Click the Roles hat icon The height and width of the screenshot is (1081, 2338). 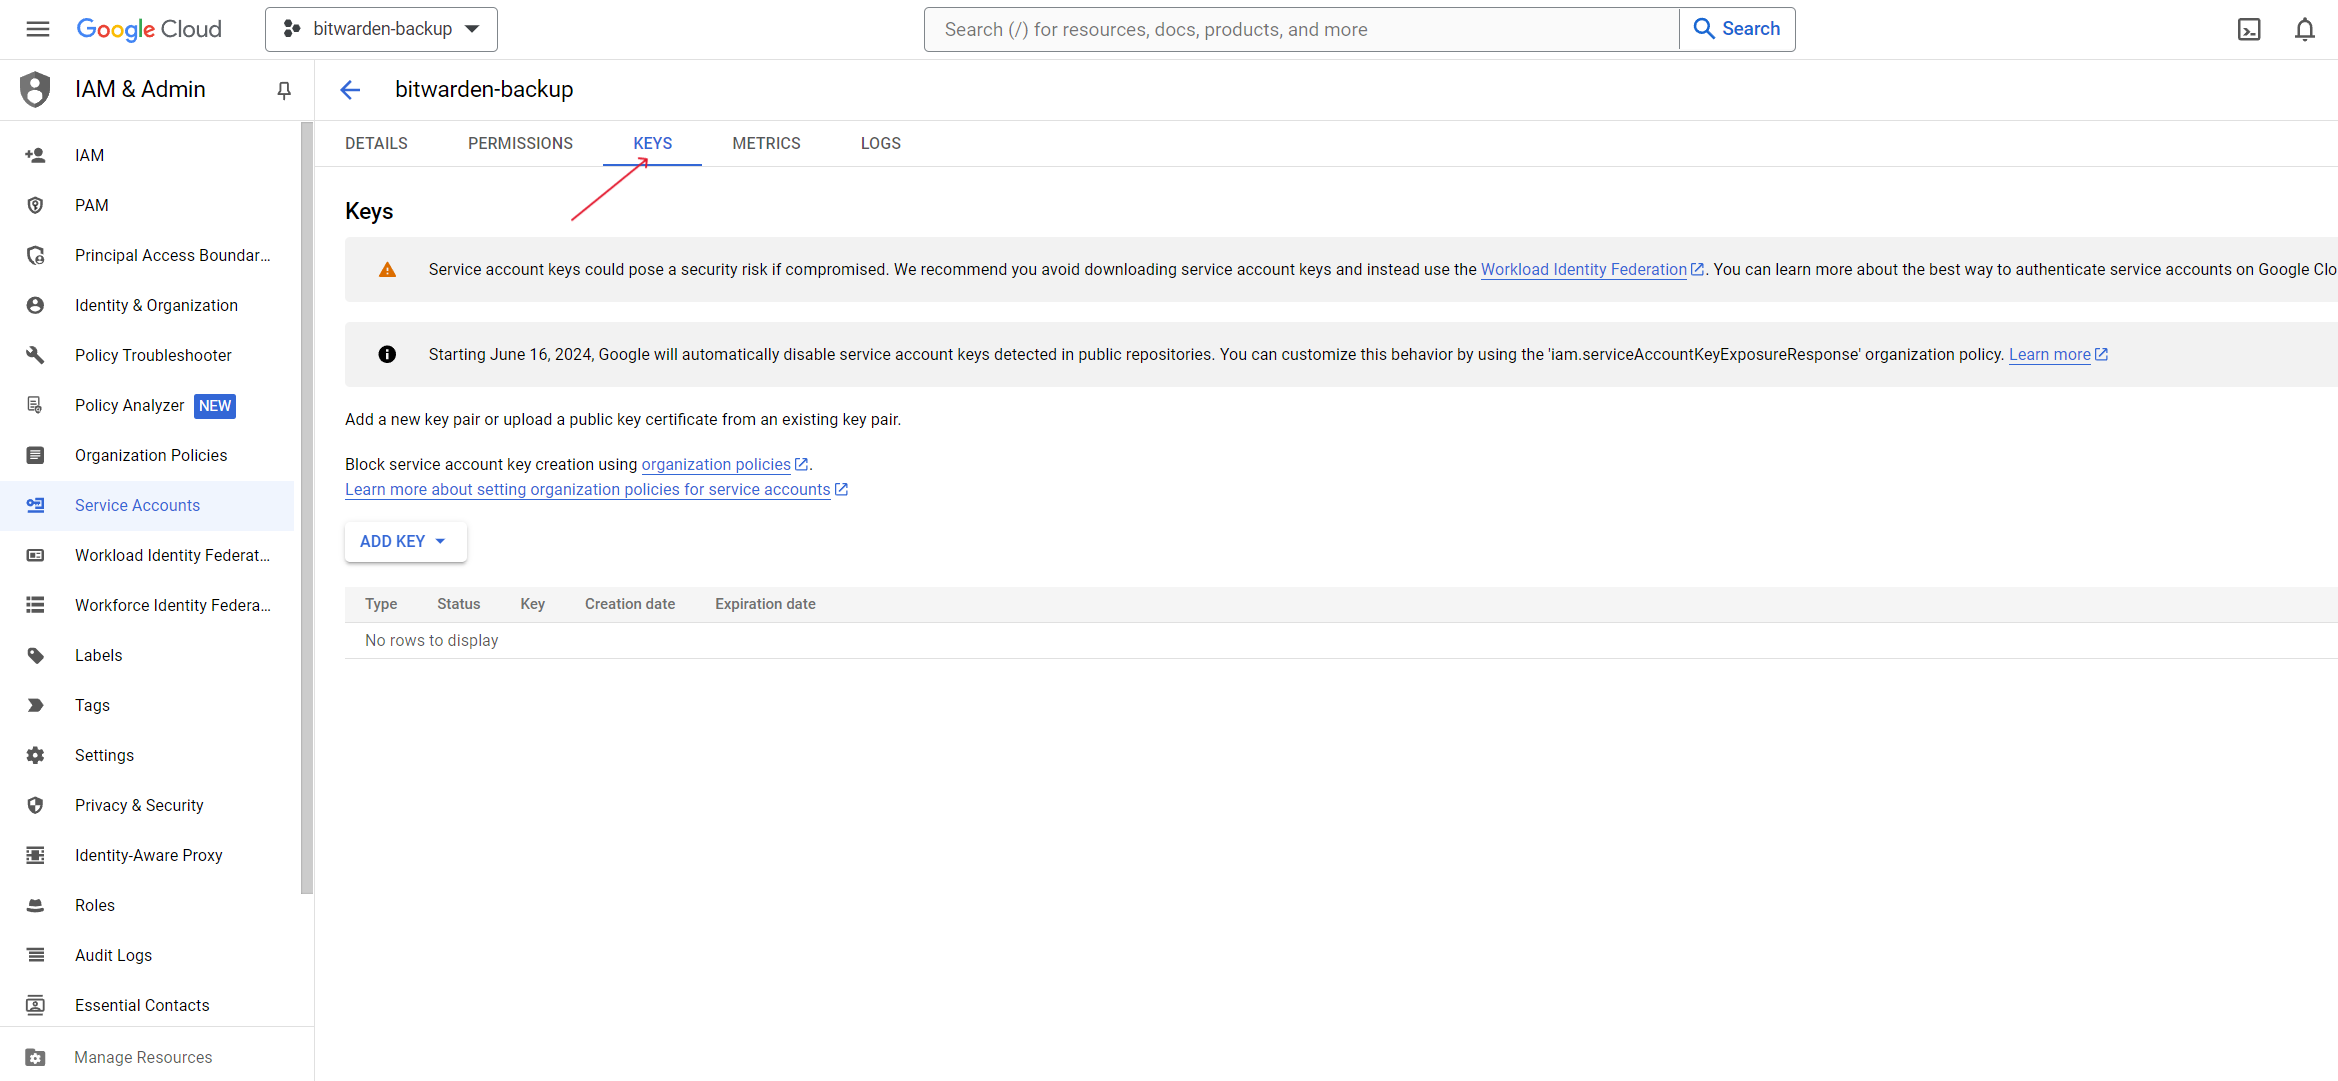35,905
